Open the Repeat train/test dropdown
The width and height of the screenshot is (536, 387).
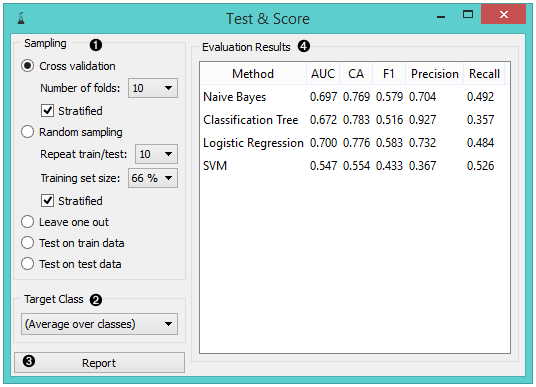(157, 154)
